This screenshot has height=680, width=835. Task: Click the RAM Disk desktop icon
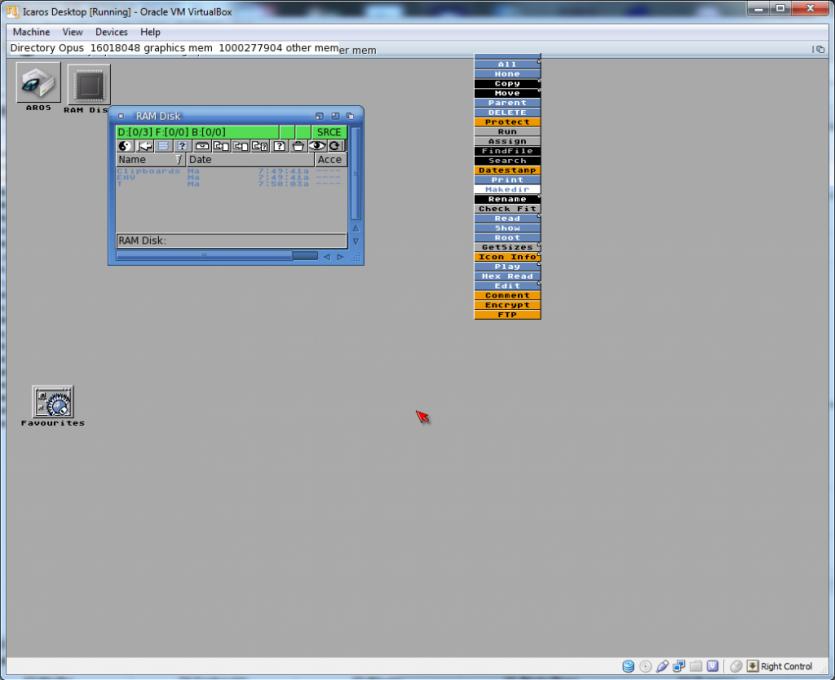(88, 84)
